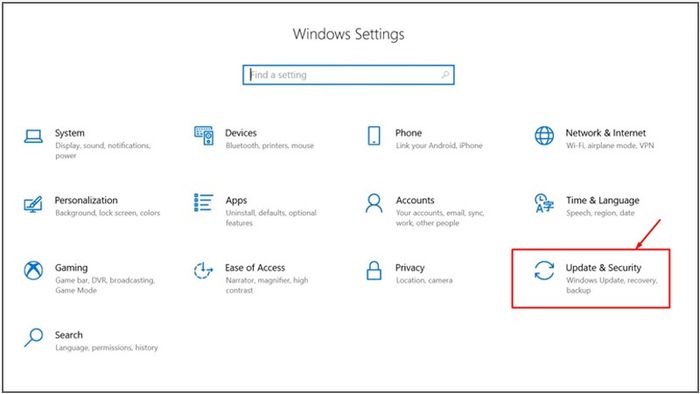Focus the Find a setting search field

click(x=349, y=75)
